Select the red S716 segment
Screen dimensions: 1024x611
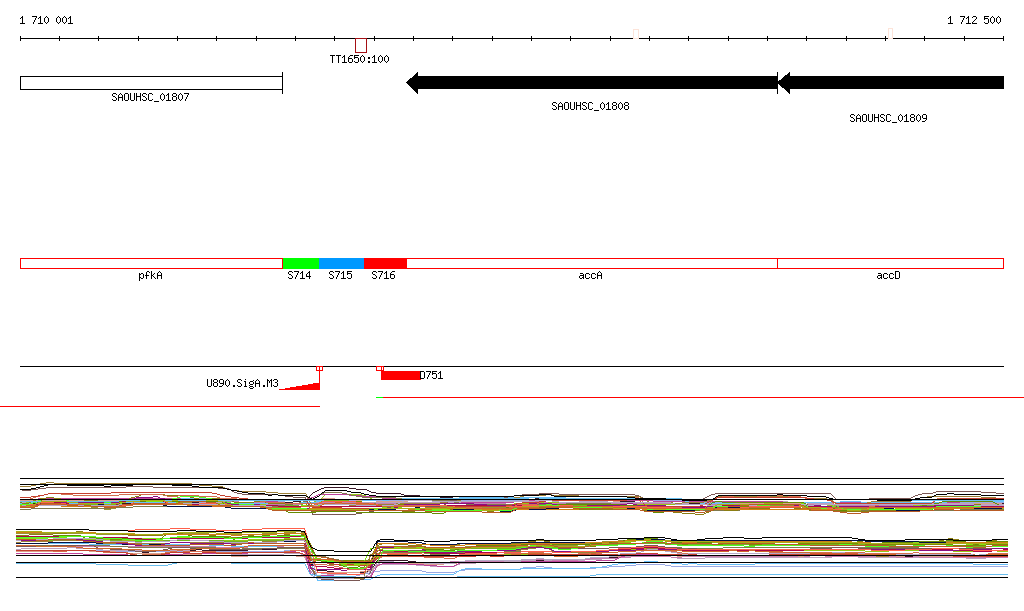385,263
